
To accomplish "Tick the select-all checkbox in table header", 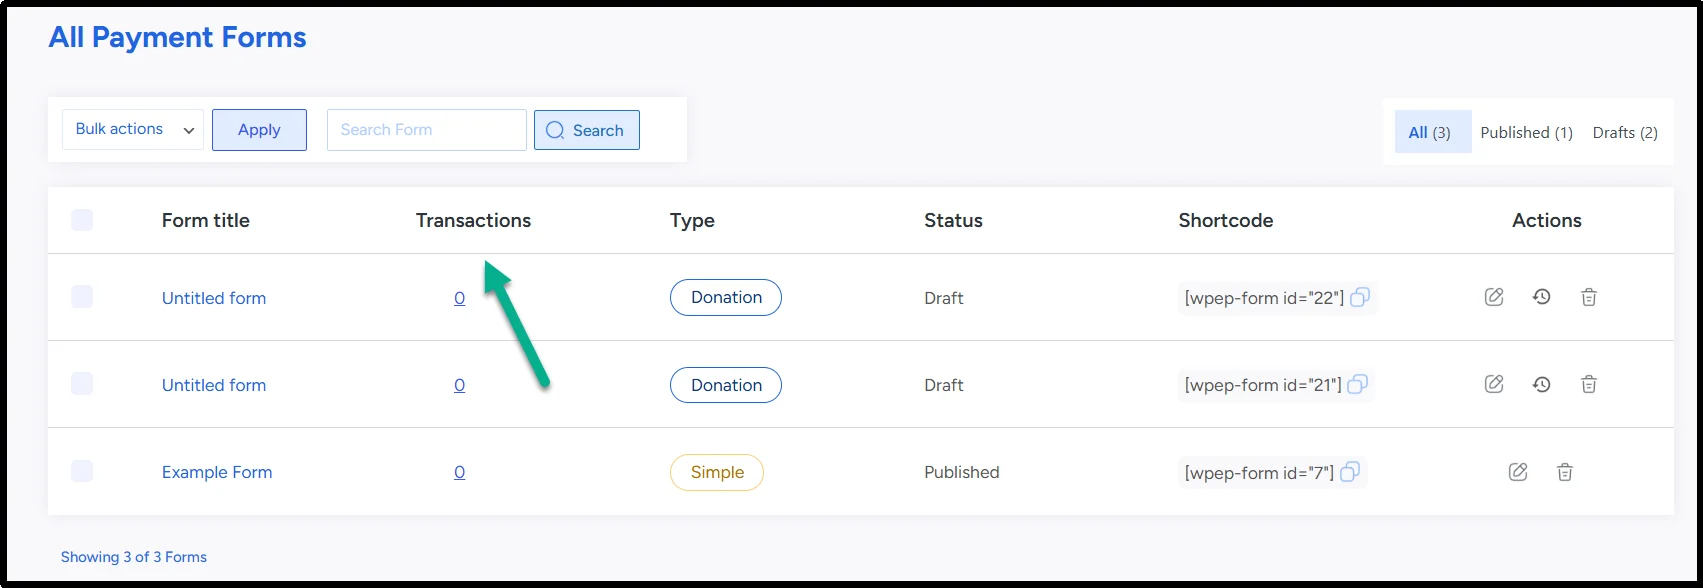I will pos(82,220).
